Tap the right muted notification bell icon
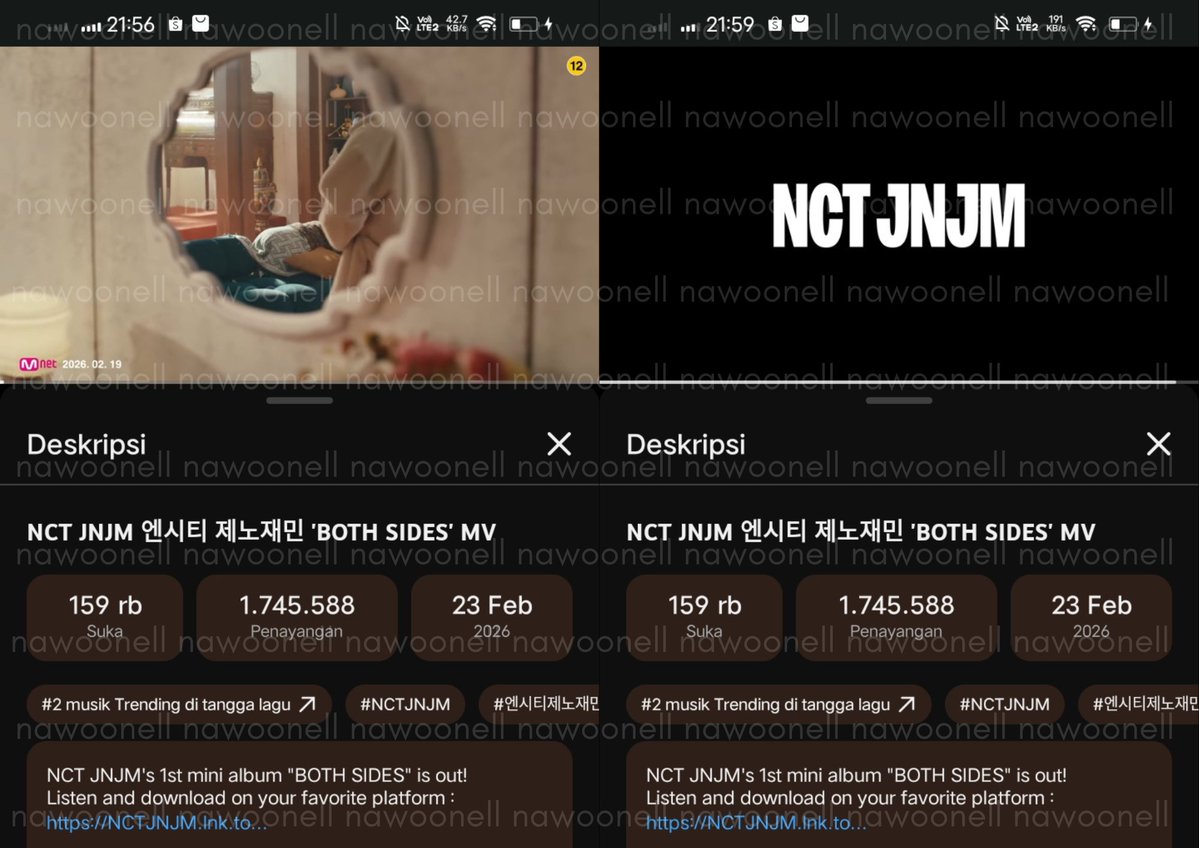 1002,24
